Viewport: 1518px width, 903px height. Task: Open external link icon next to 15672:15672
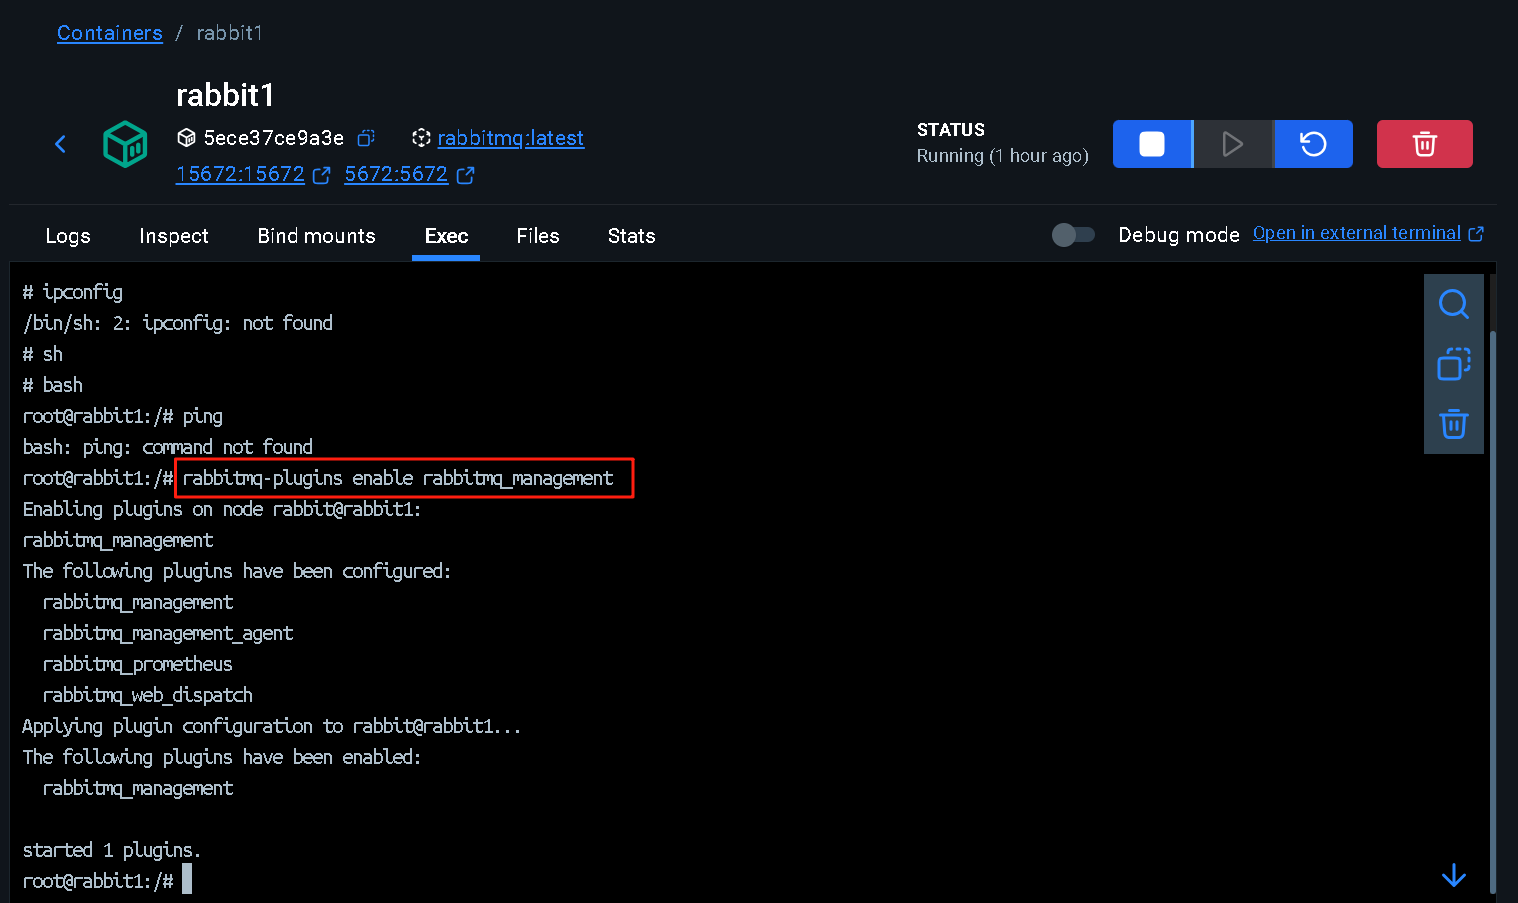click(321, 175)
